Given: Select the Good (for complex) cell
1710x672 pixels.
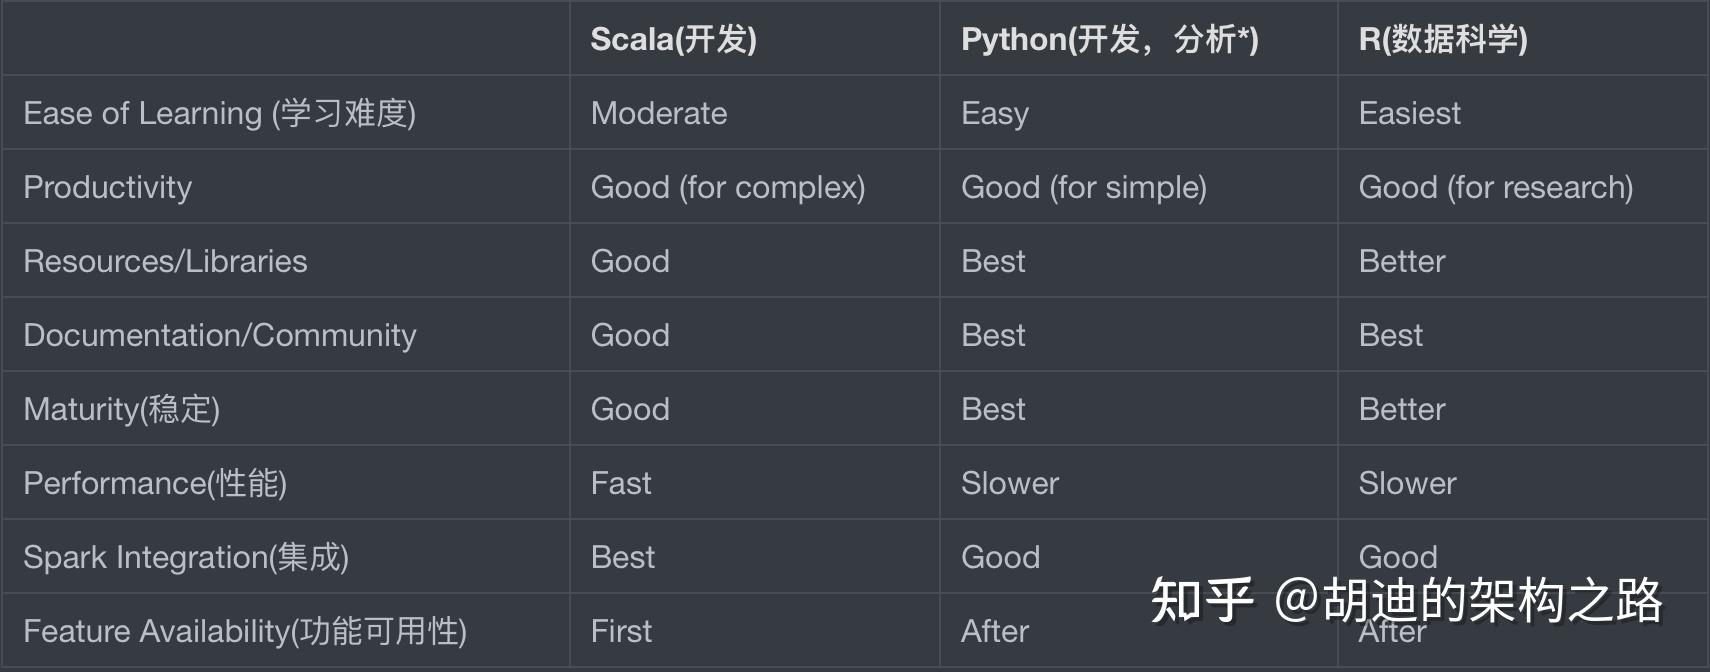Looking at the screenshot, I should [x=728, y=187].
